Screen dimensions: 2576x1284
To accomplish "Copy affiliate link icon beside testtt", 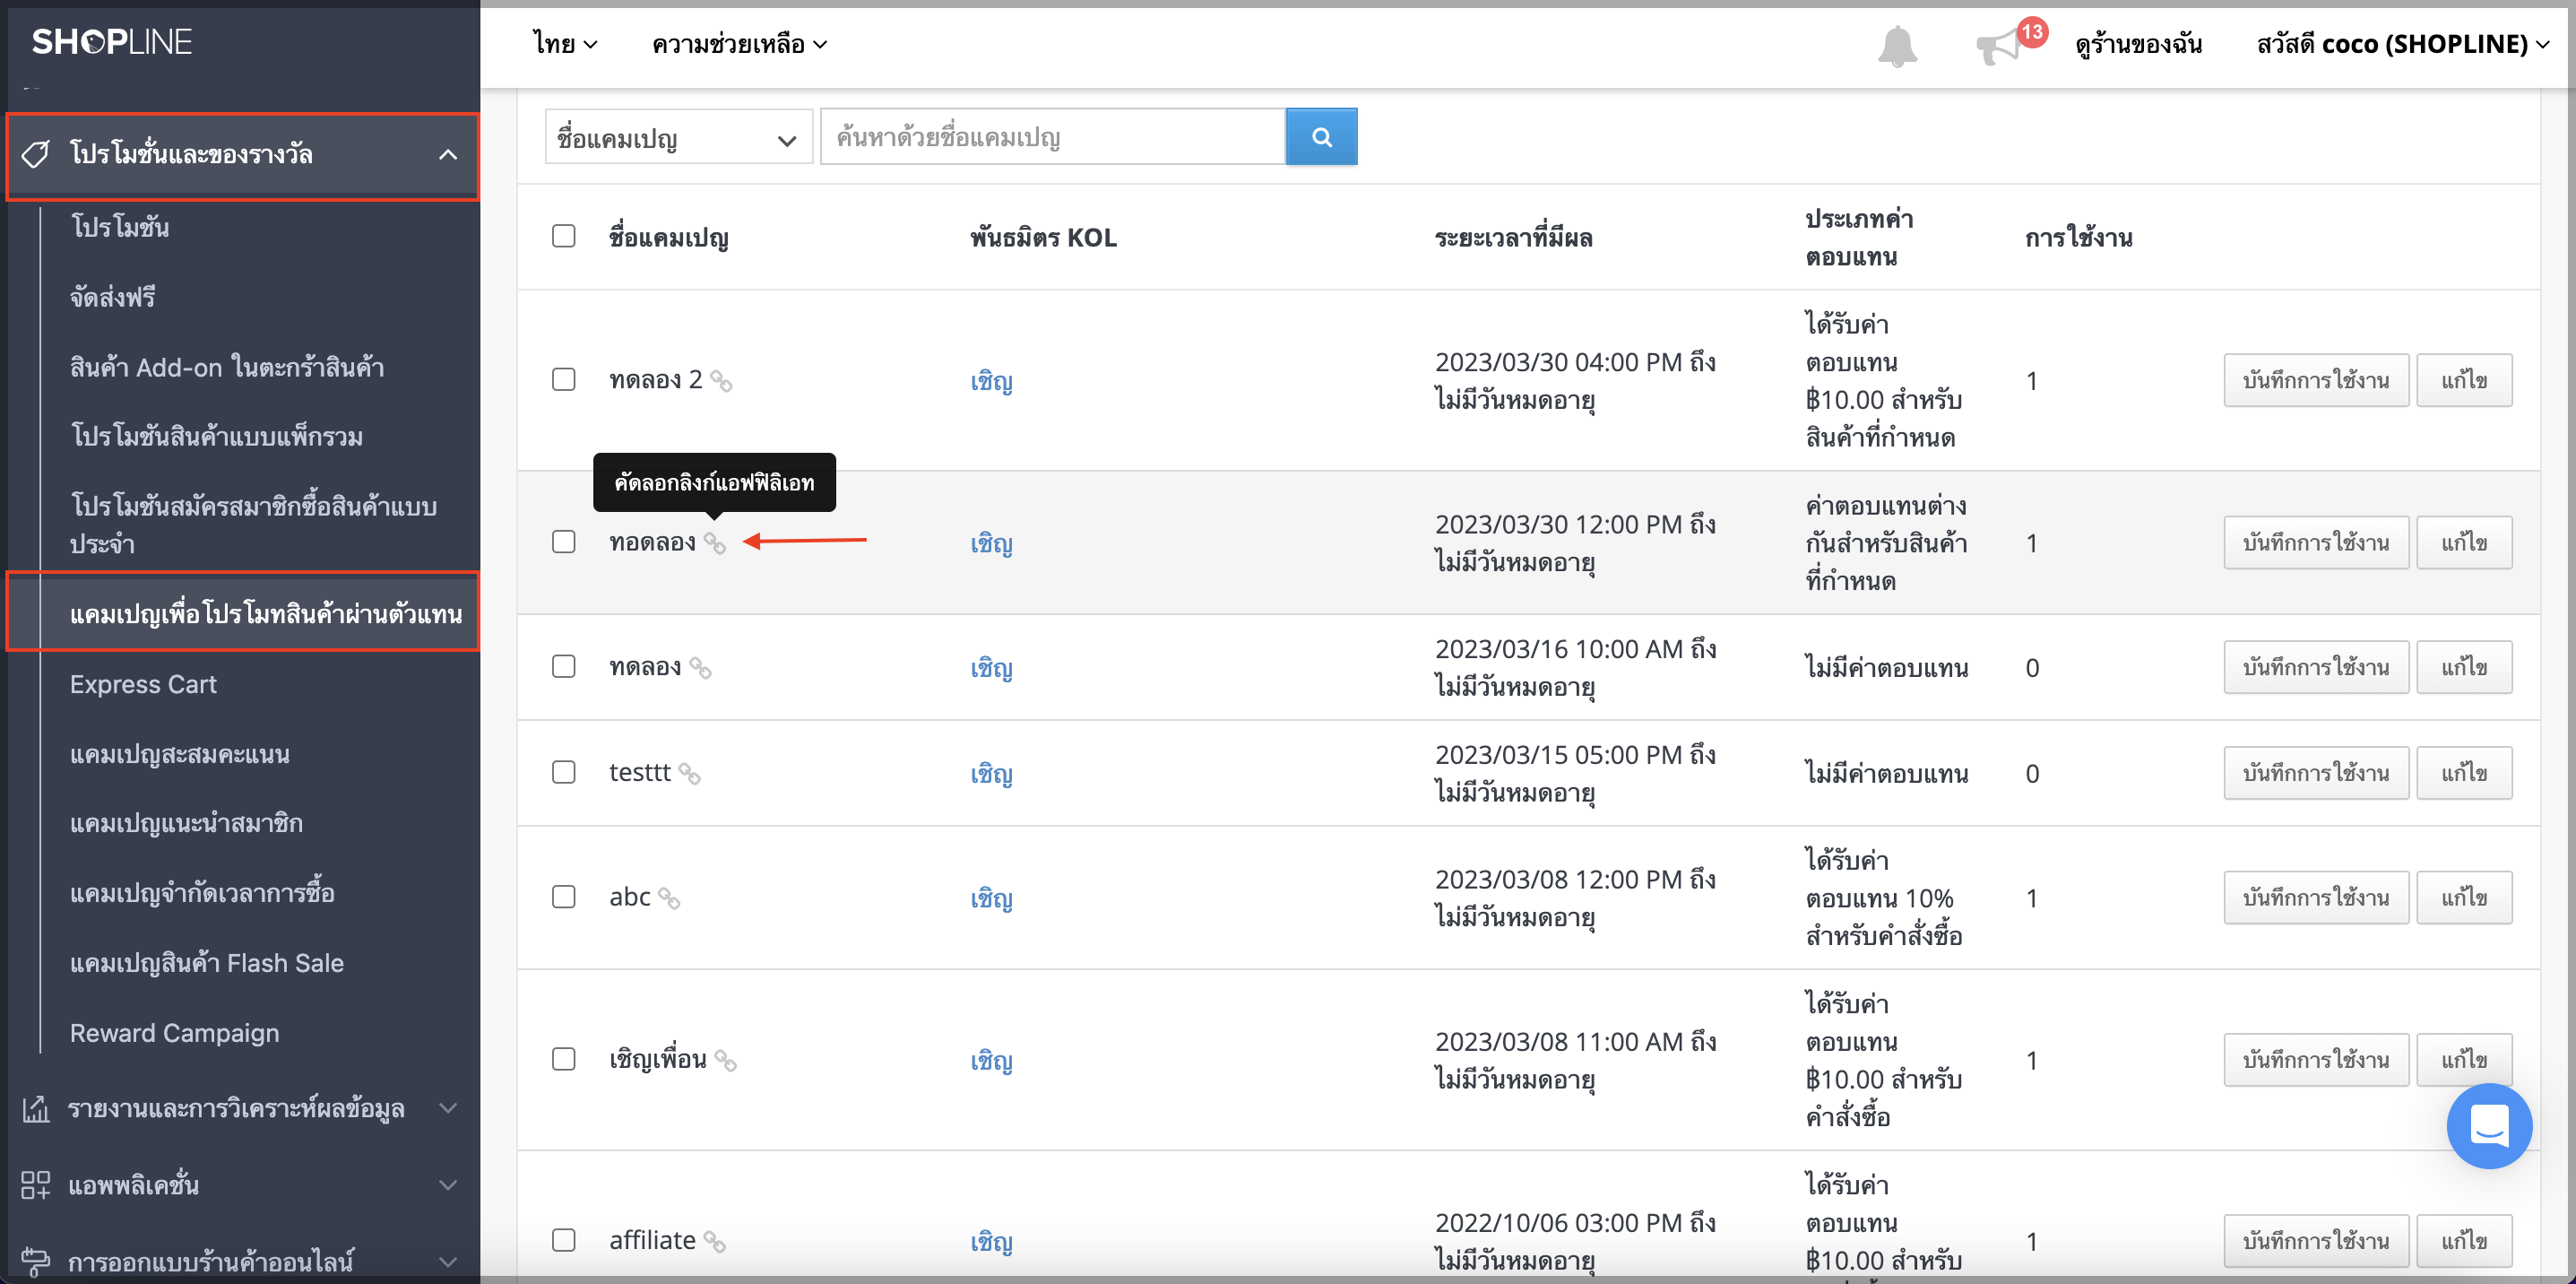I will 689,773.
